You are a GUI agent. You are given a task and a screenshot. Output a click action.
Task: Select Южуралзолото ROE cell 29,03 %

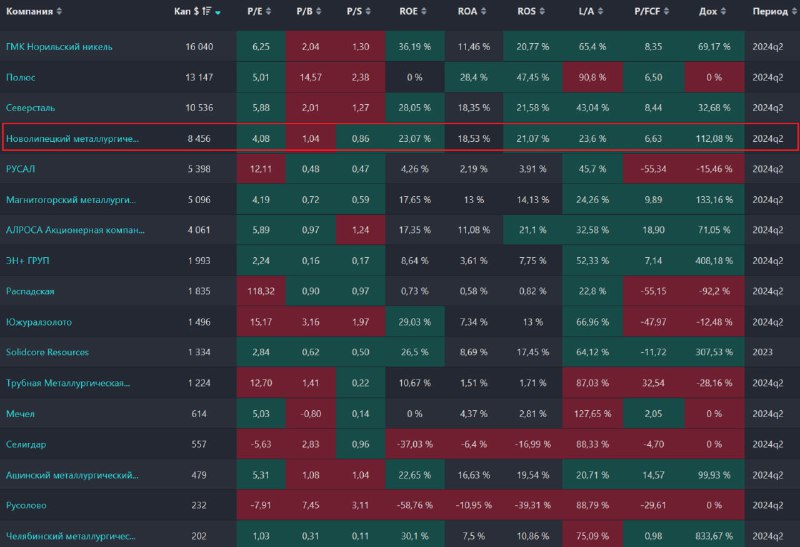(415, 322)
